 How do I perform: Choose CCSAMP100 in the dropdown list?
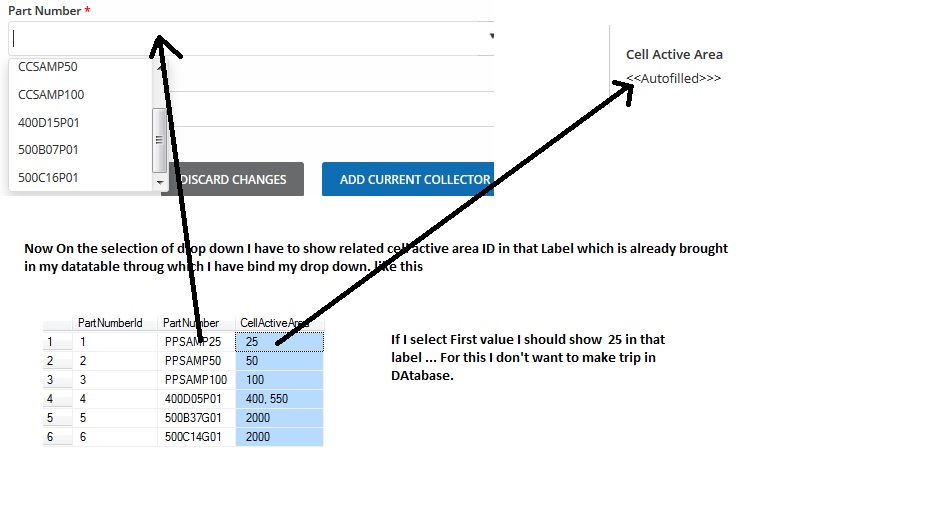click(51, 95)
